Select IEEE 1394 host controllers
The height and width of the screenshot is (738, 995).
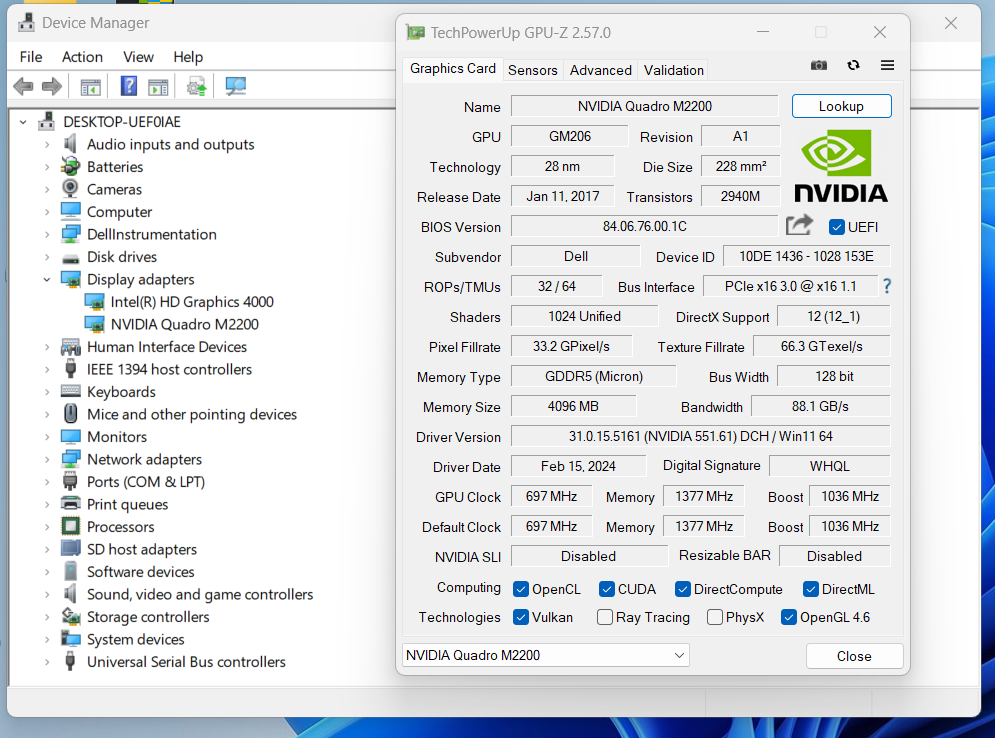[x=169, y=369]
